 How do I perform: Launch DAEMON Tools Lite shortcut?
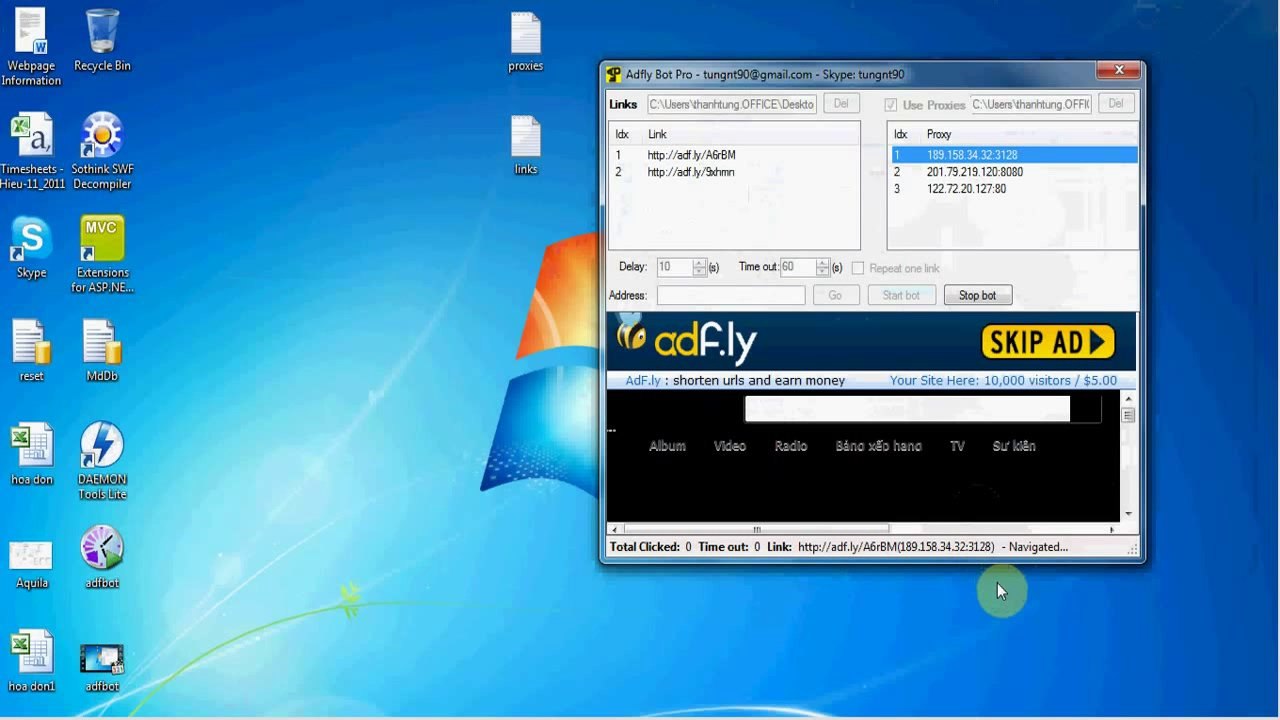[x=102, y=460]
